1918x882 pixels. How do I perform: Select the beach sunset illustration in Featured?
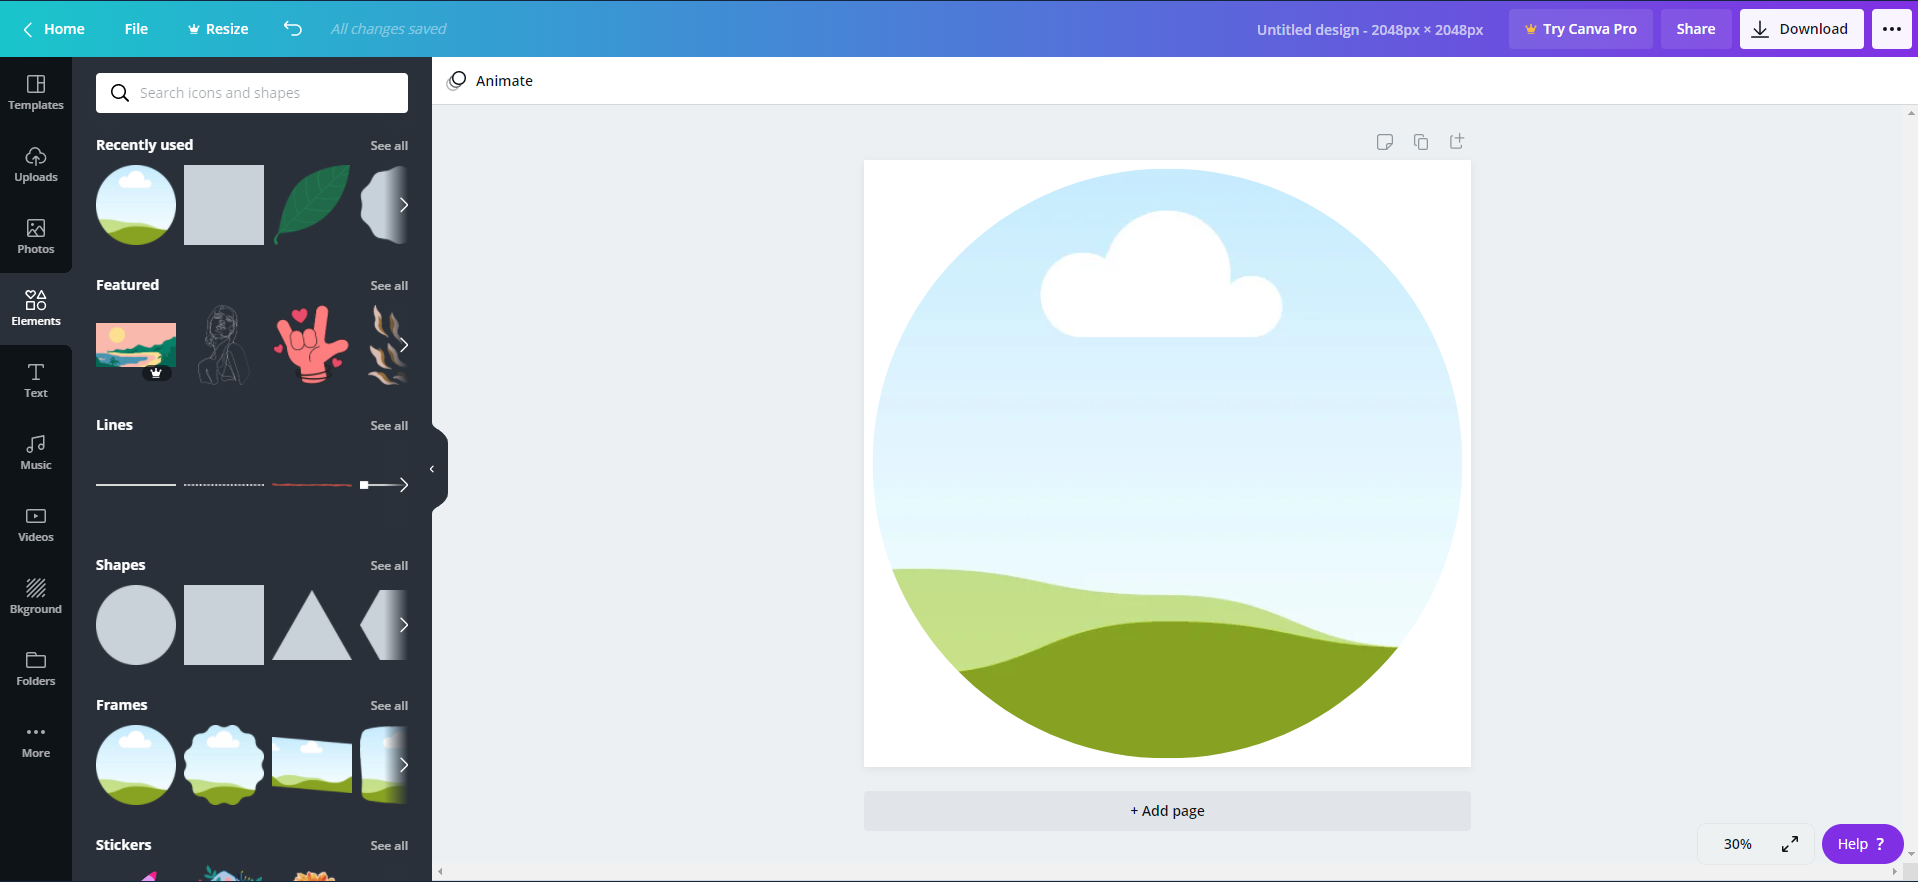click(136, 347)
